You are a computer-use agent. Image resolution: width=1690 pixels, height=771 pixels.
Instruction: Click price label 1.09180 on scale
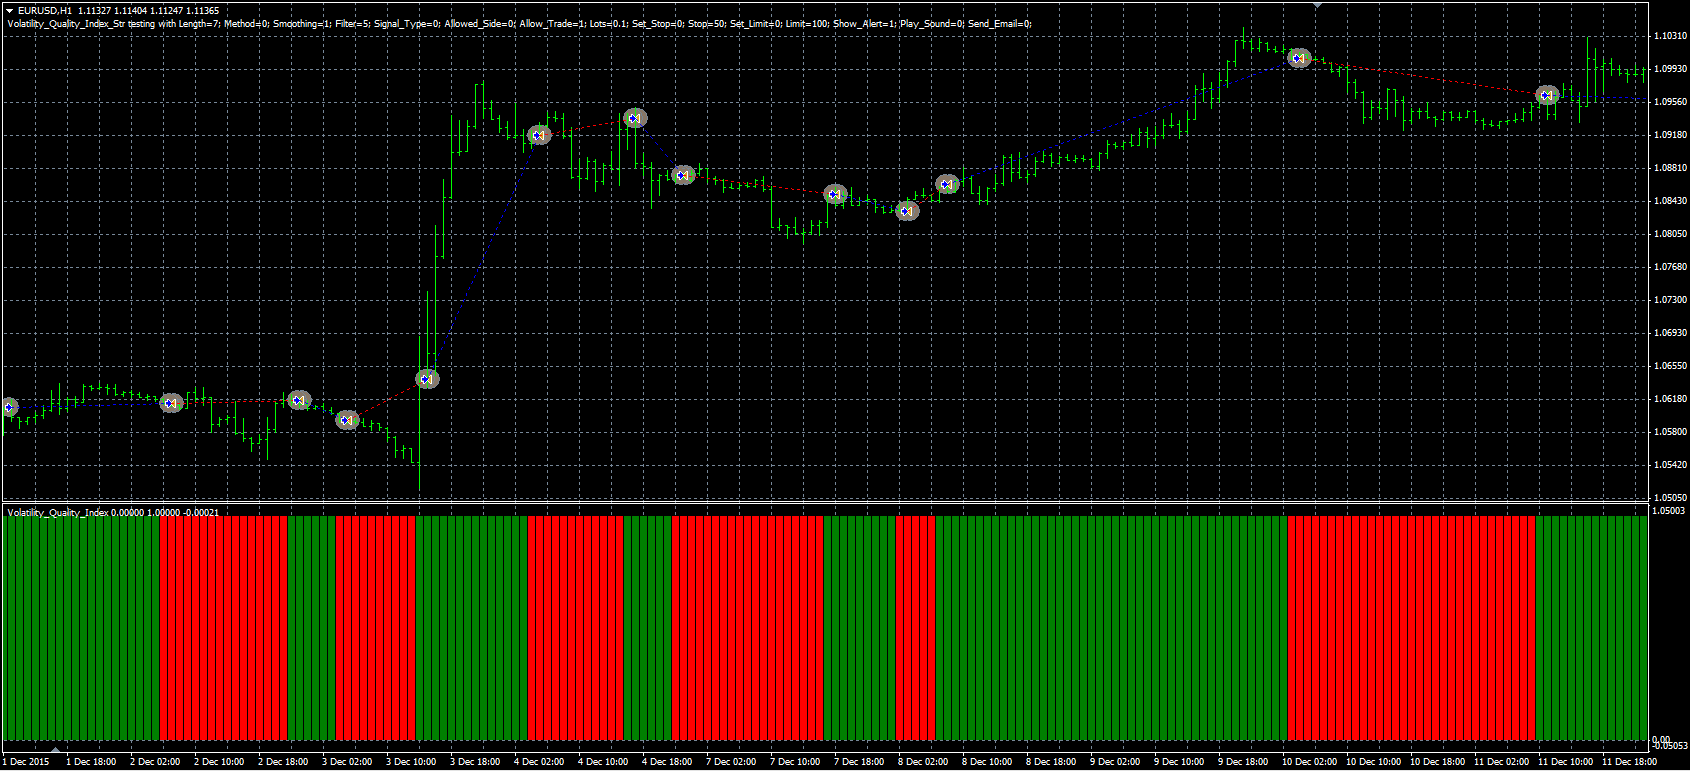coord(1671,135)
